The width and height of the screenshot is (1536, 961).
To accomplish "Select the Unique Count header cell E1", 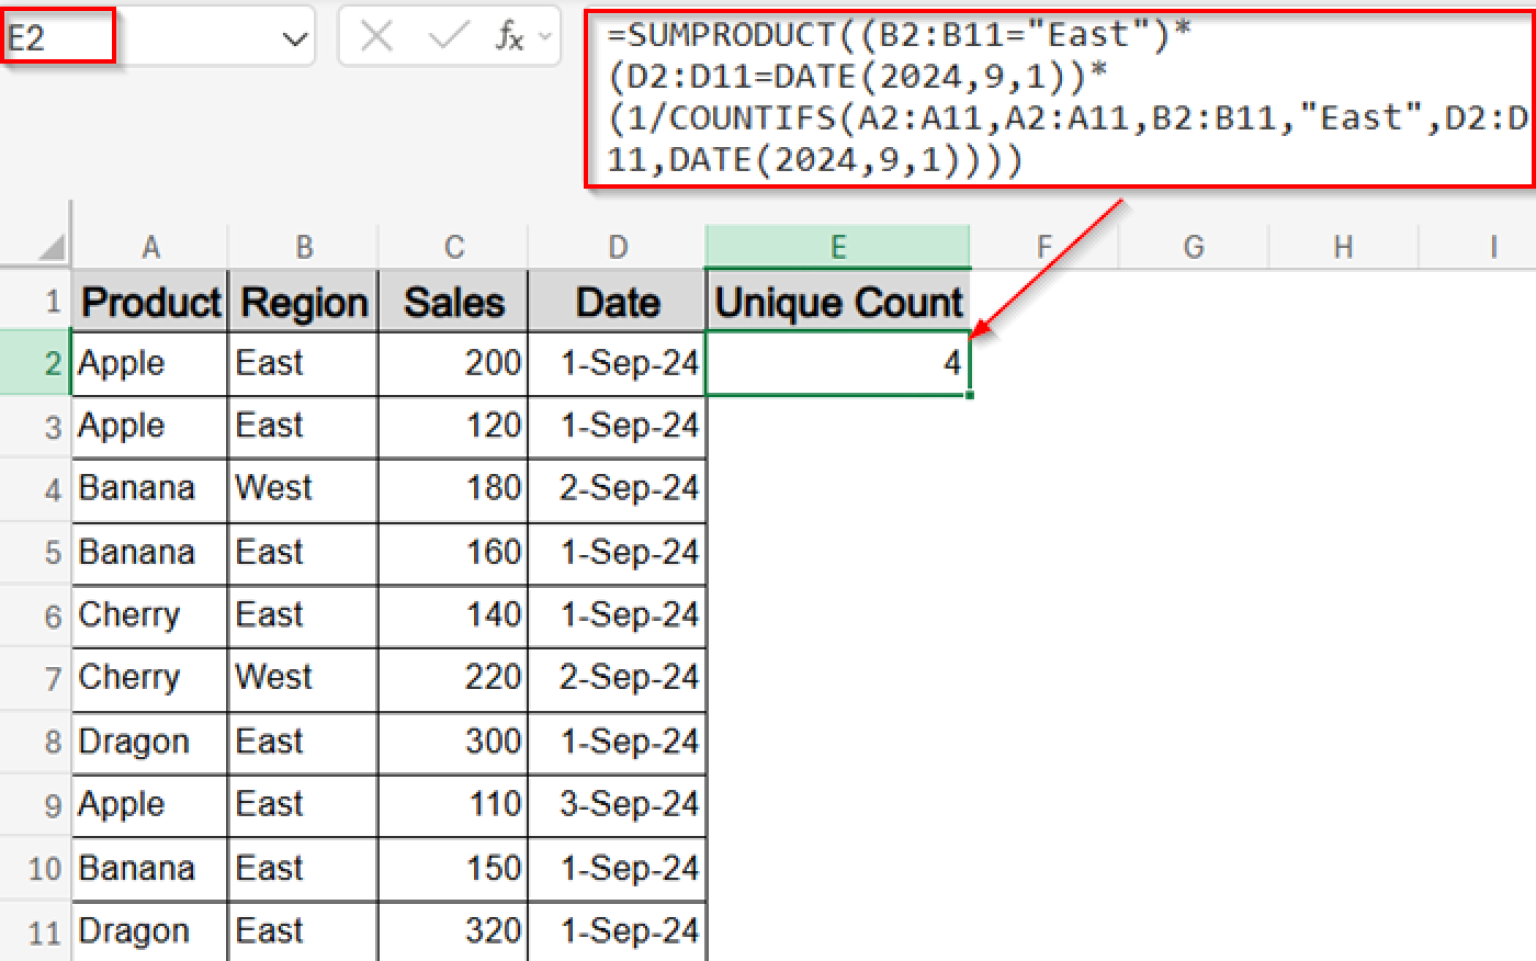I will 838,301.
